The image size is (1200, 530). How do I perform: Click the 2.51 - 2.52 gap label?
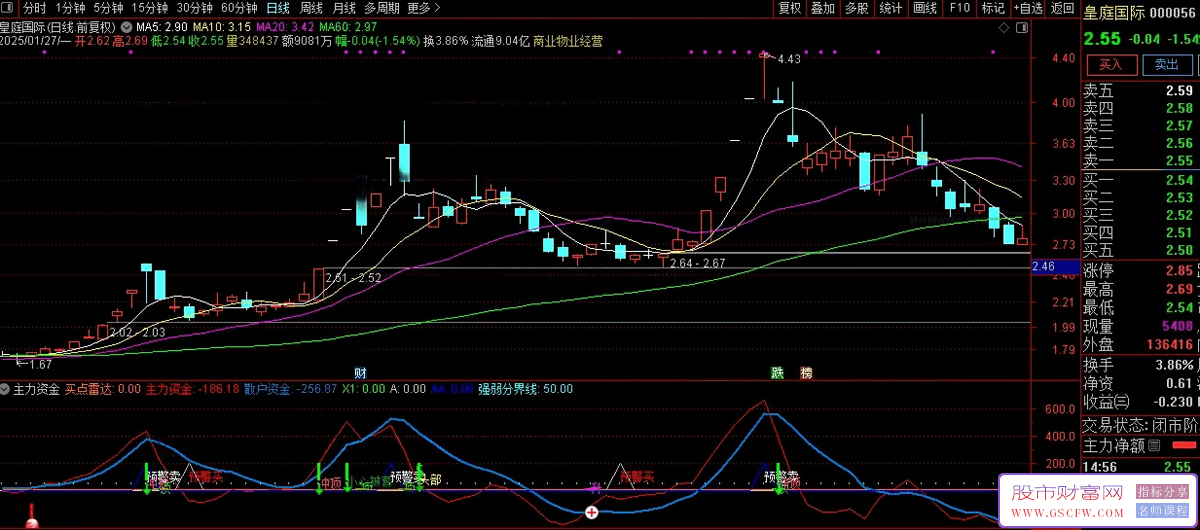point(353,278)
